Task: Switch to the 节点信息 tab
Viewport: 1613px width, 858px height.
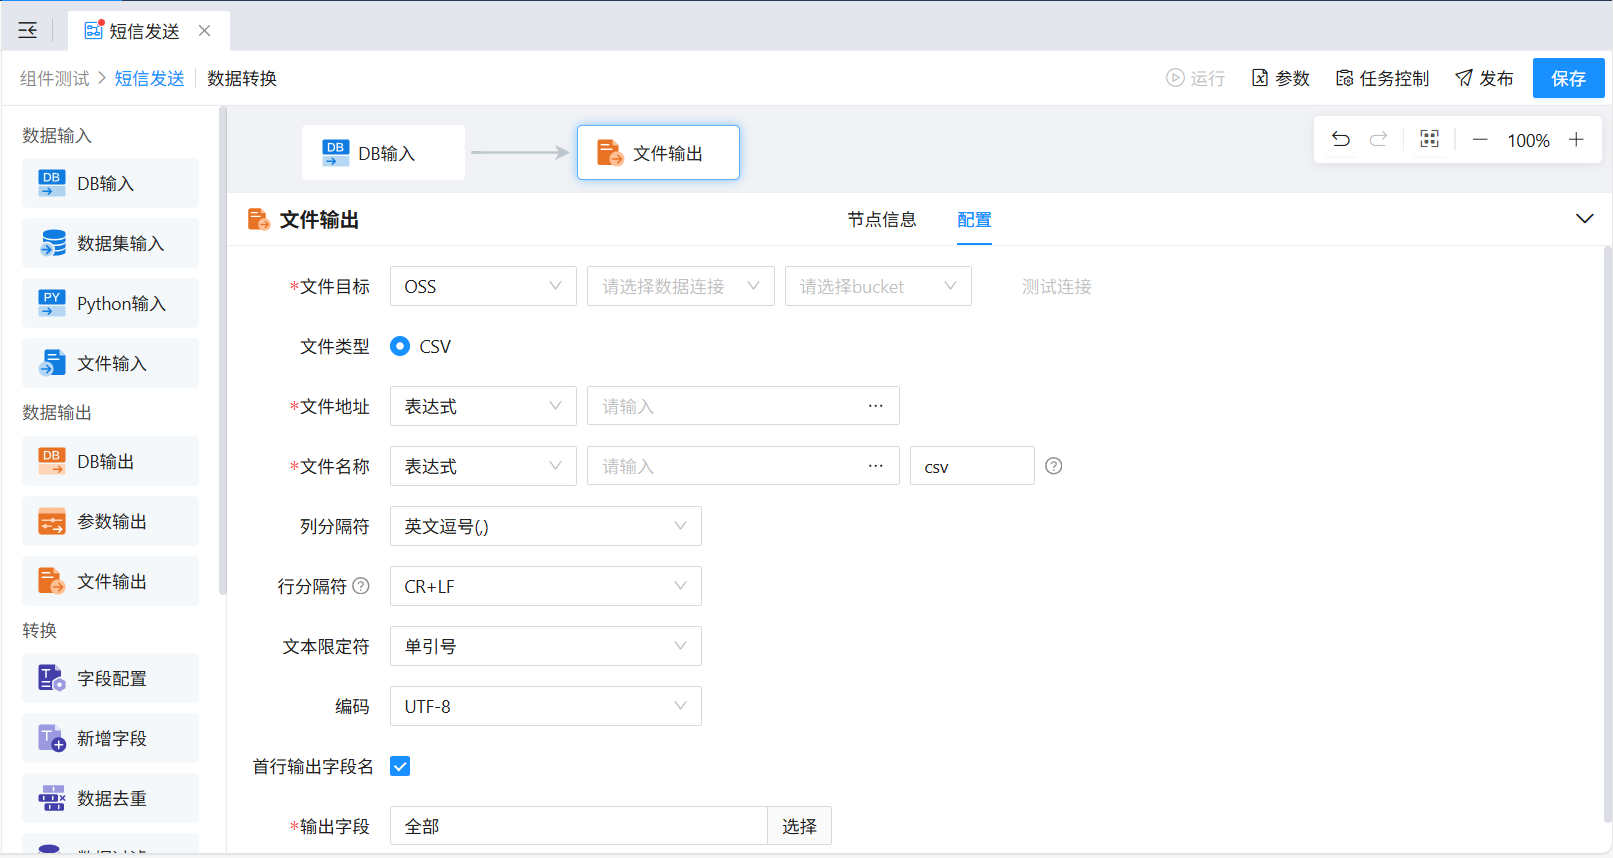Action: pyautogui.click(x=881, y=220)
